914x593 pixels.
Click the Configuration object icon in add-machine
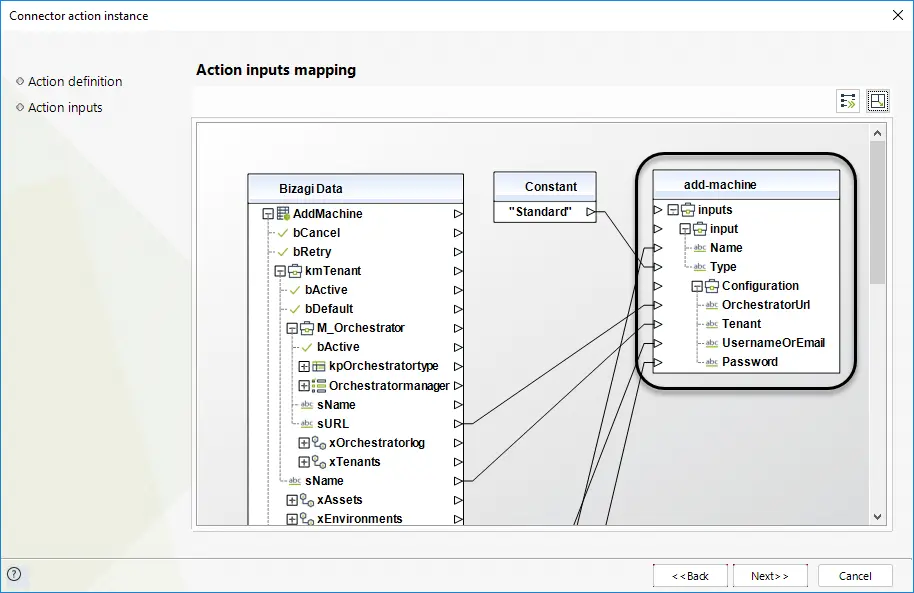712,286
